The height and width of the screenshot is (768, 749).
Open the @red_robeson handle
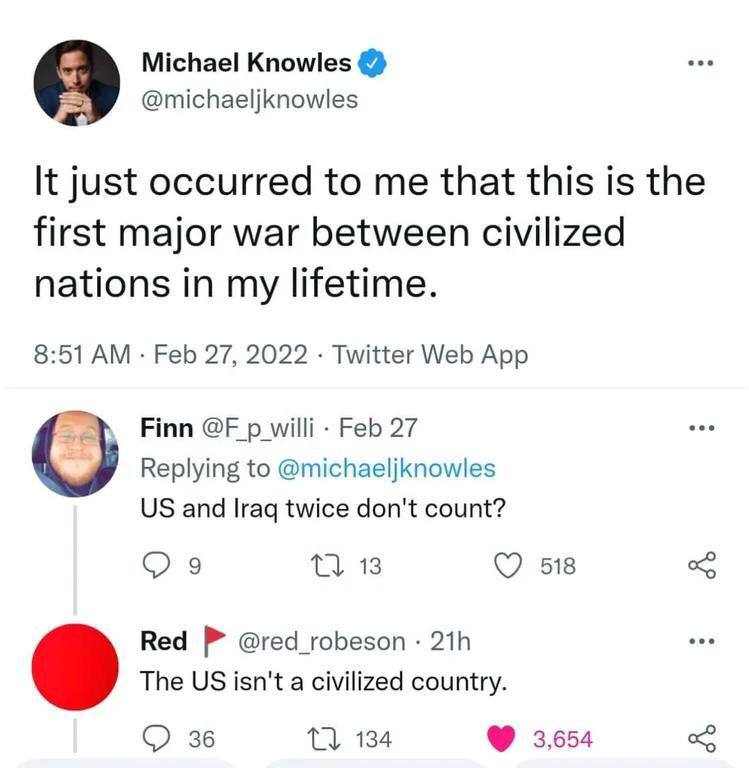click(x=322, y=642)
